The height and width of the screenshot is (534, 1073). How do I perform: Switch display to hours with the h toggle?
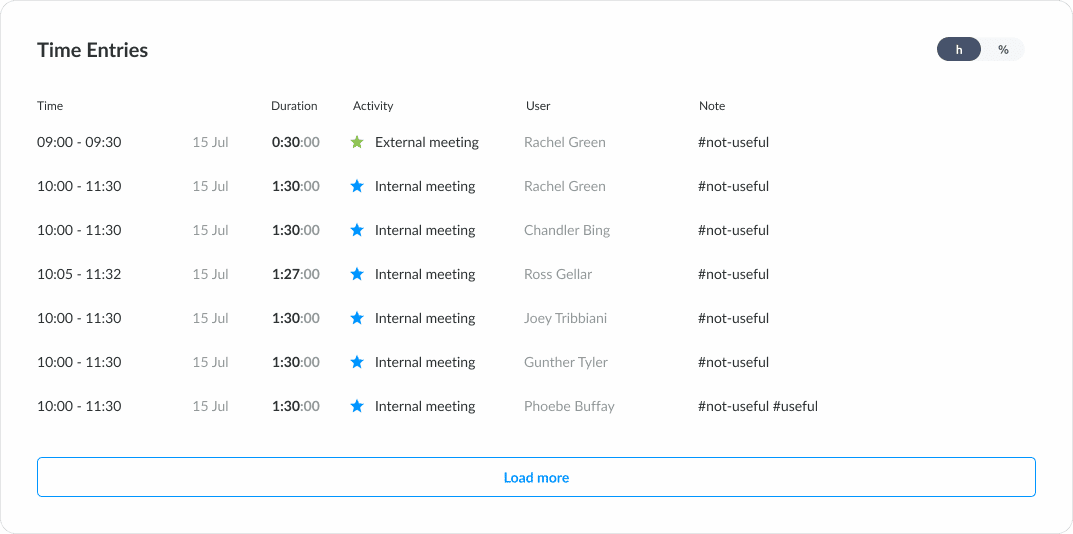(x=958, y=49)
